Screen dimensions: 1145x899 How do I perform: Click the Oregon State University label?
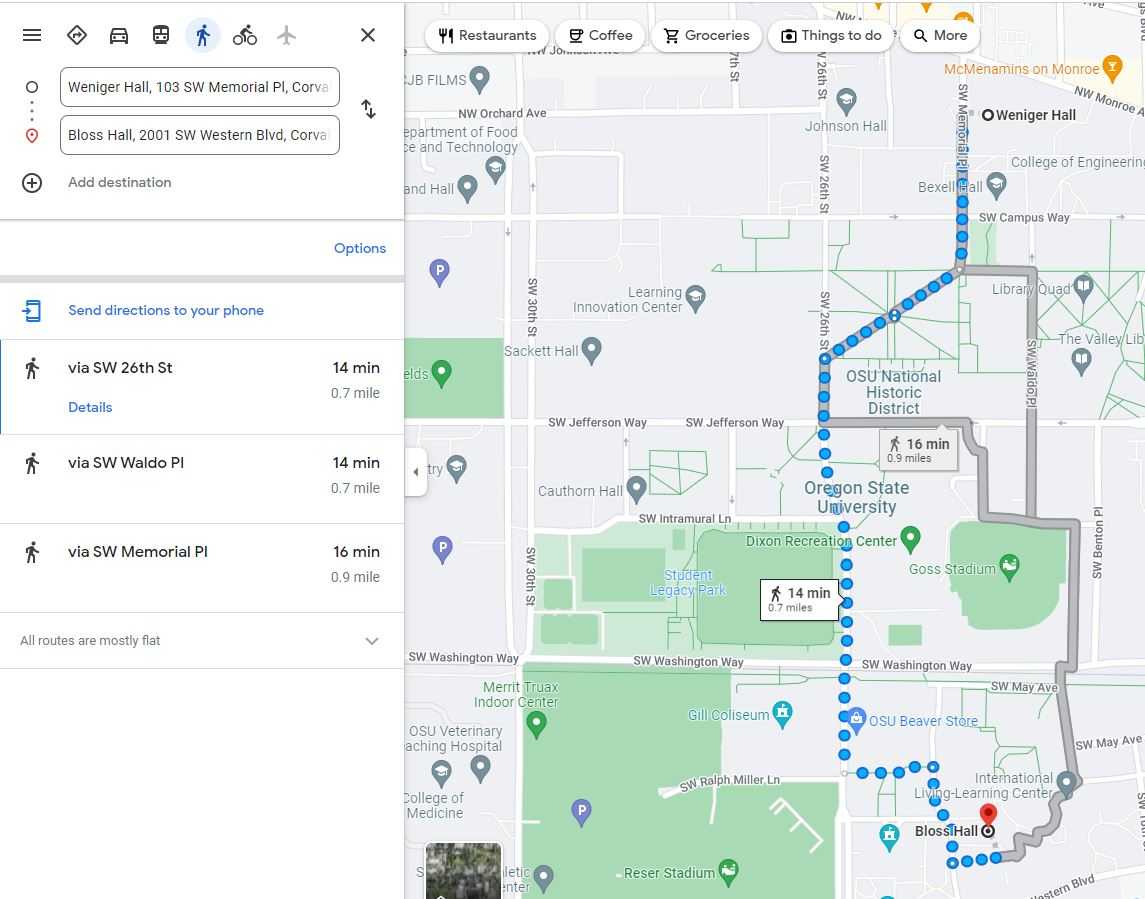click(x=857, y=497)
